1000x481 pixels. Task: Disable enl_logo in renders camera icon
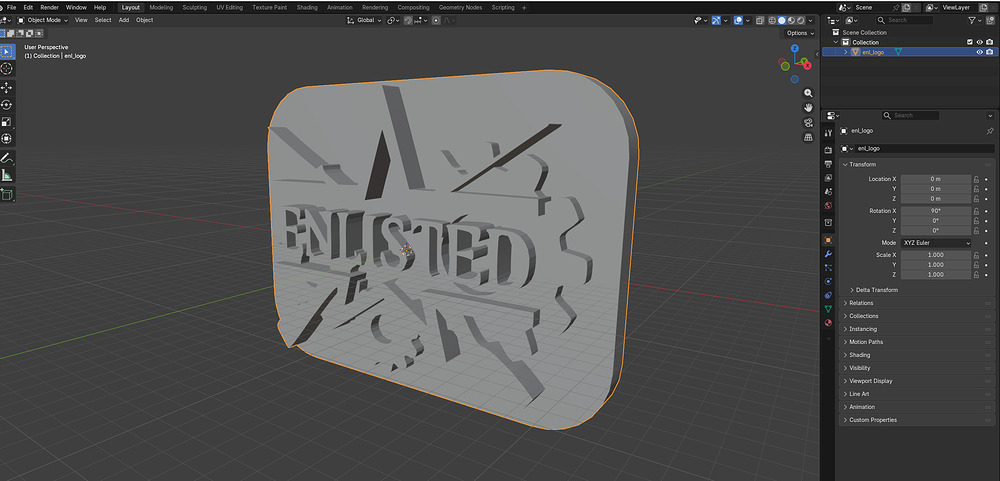coord(990,52)
